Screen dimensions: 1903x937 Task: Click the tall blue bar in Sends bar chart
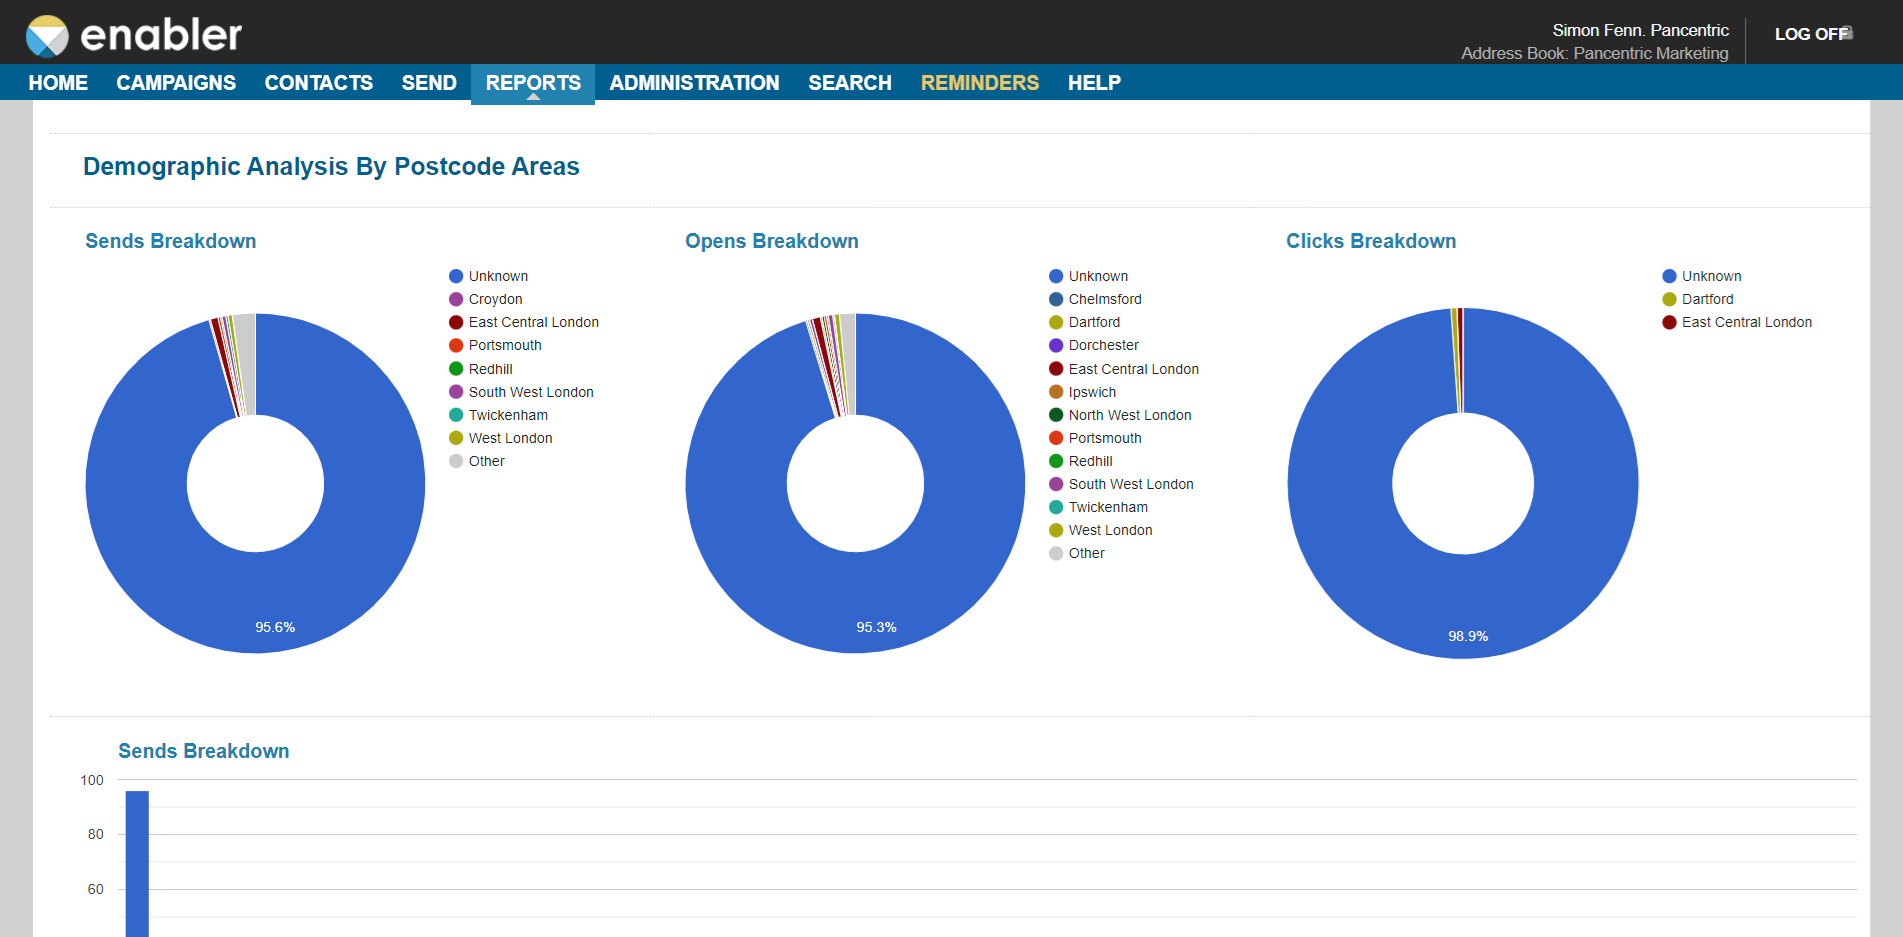[137, 864]
